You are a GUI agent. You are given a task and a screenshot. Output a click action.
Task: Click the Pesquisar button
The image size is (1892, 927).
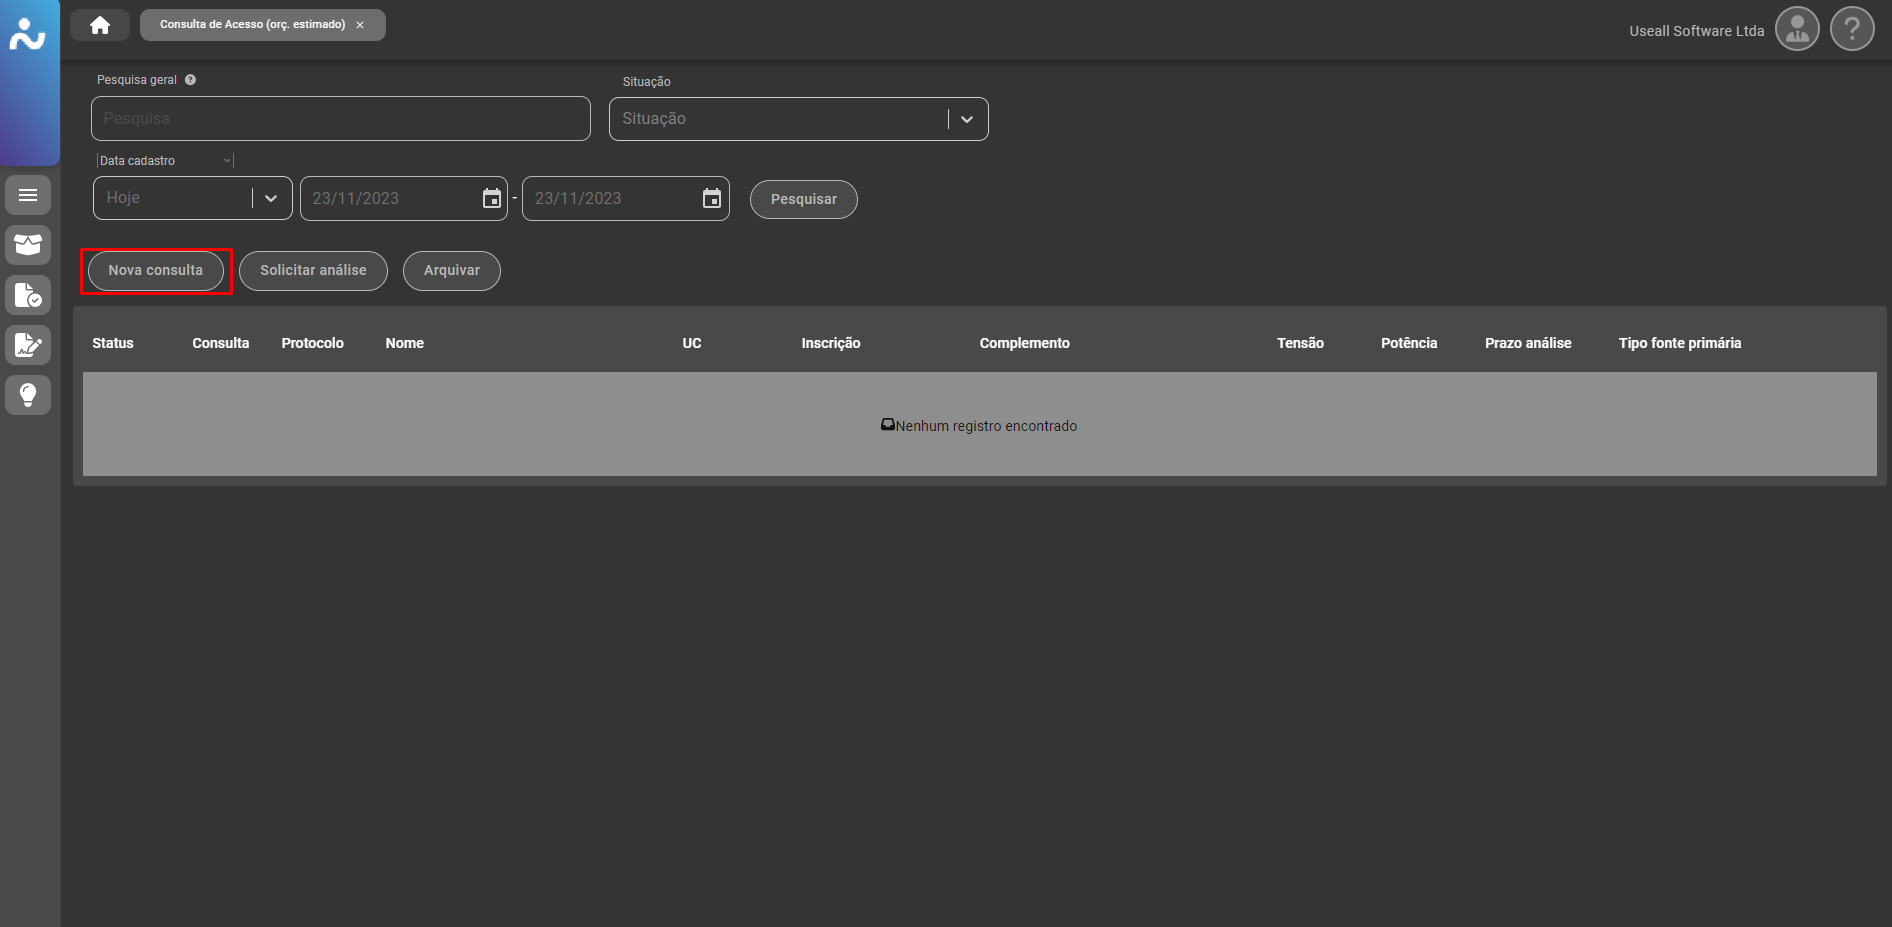[803, 199]
